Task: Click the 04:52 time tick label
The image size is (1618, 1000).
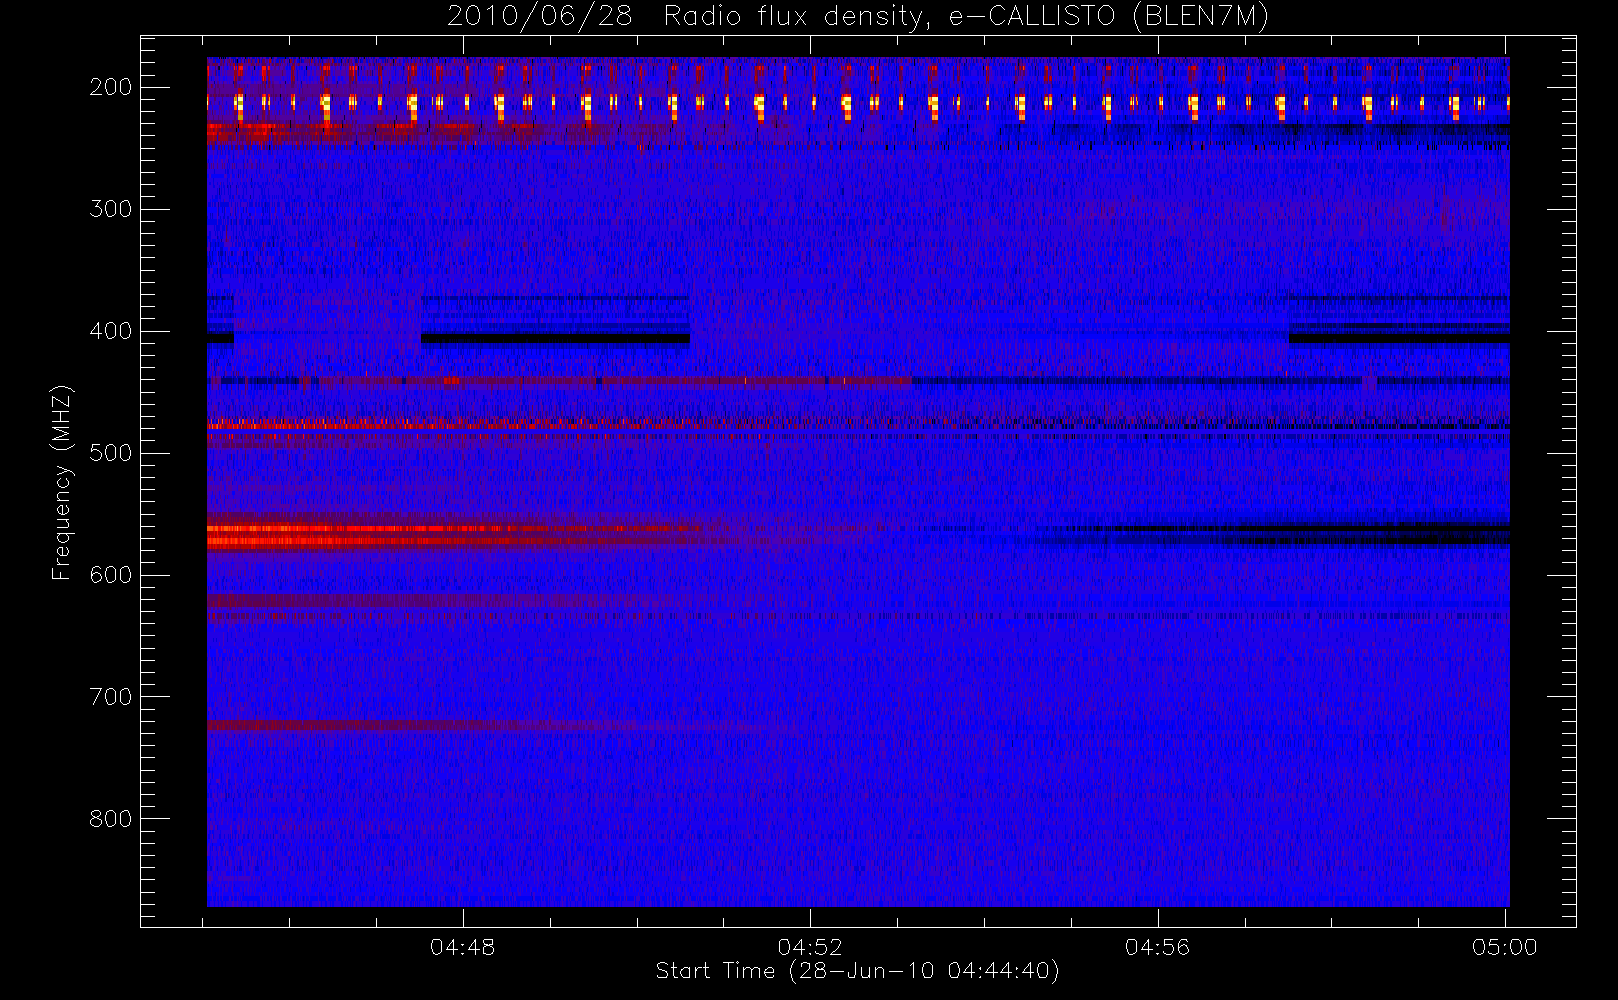Action: click(810, 947)
